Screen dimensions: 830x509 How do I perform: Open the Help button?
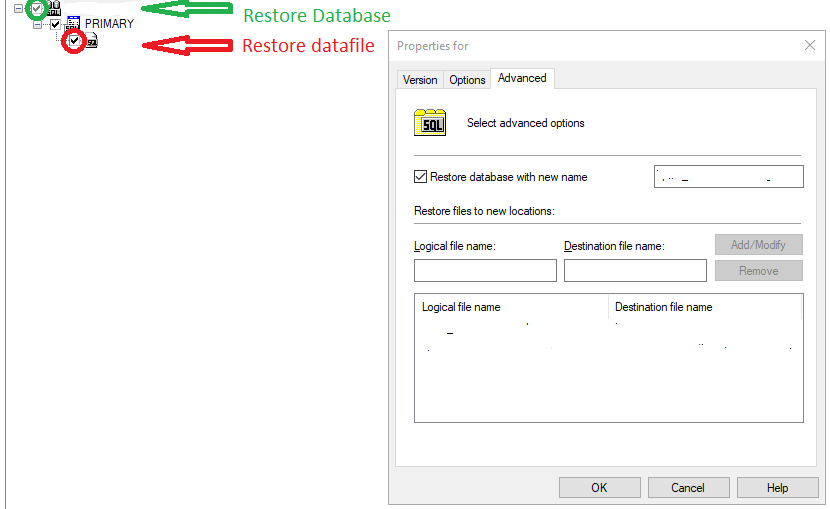[x=777, y=488]
